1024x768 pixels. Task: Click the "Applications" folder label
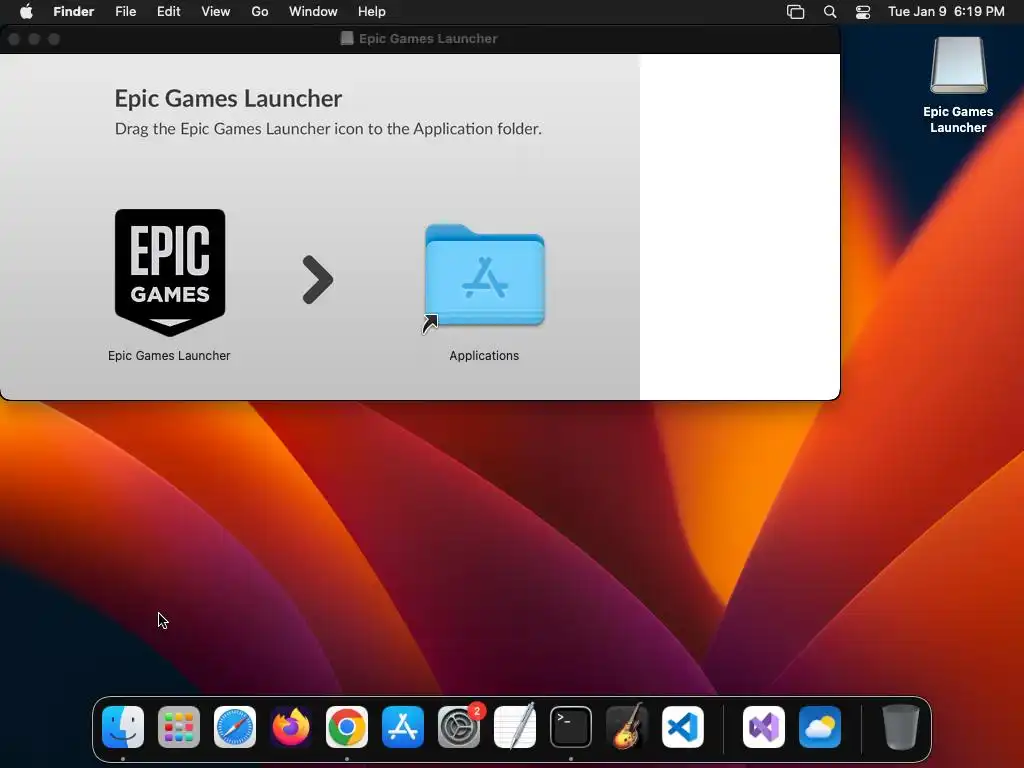coord(484,356)
